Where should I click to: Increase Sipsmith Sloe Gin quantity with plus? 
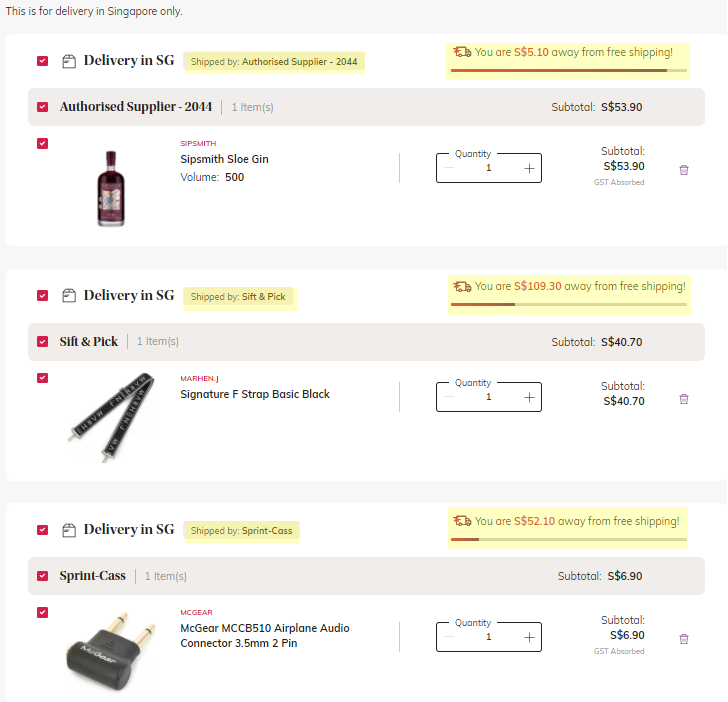[x=529, y=169]
